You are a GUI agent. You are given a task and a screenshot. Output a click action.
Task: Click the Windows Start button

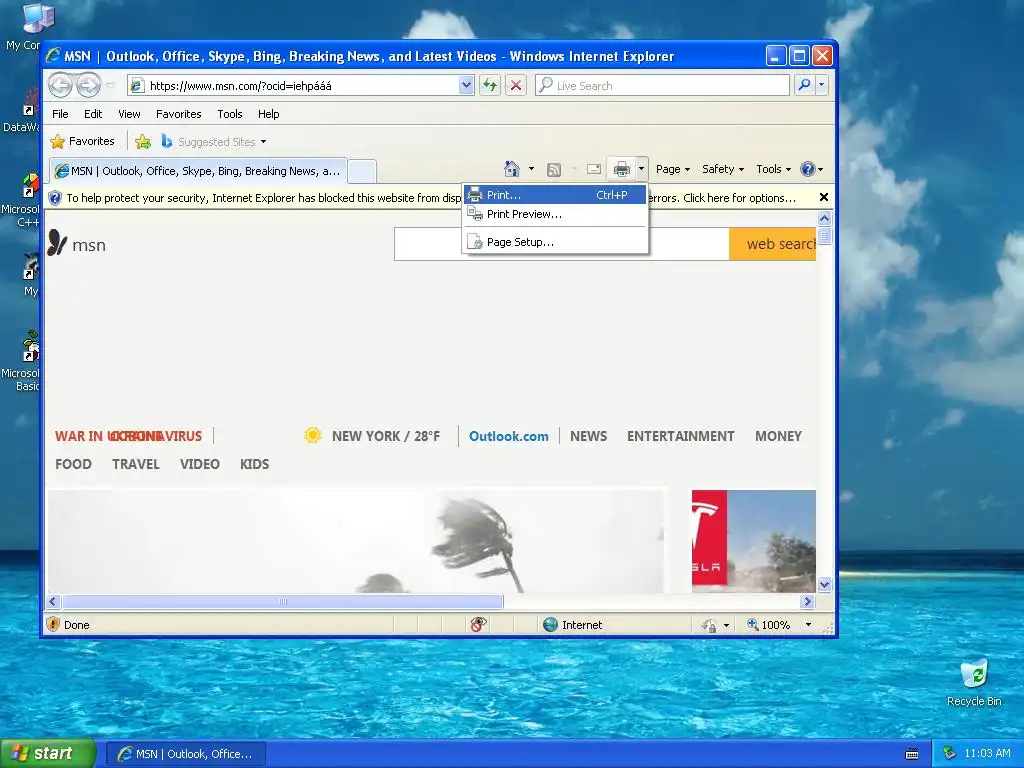(x=48, y=754)
